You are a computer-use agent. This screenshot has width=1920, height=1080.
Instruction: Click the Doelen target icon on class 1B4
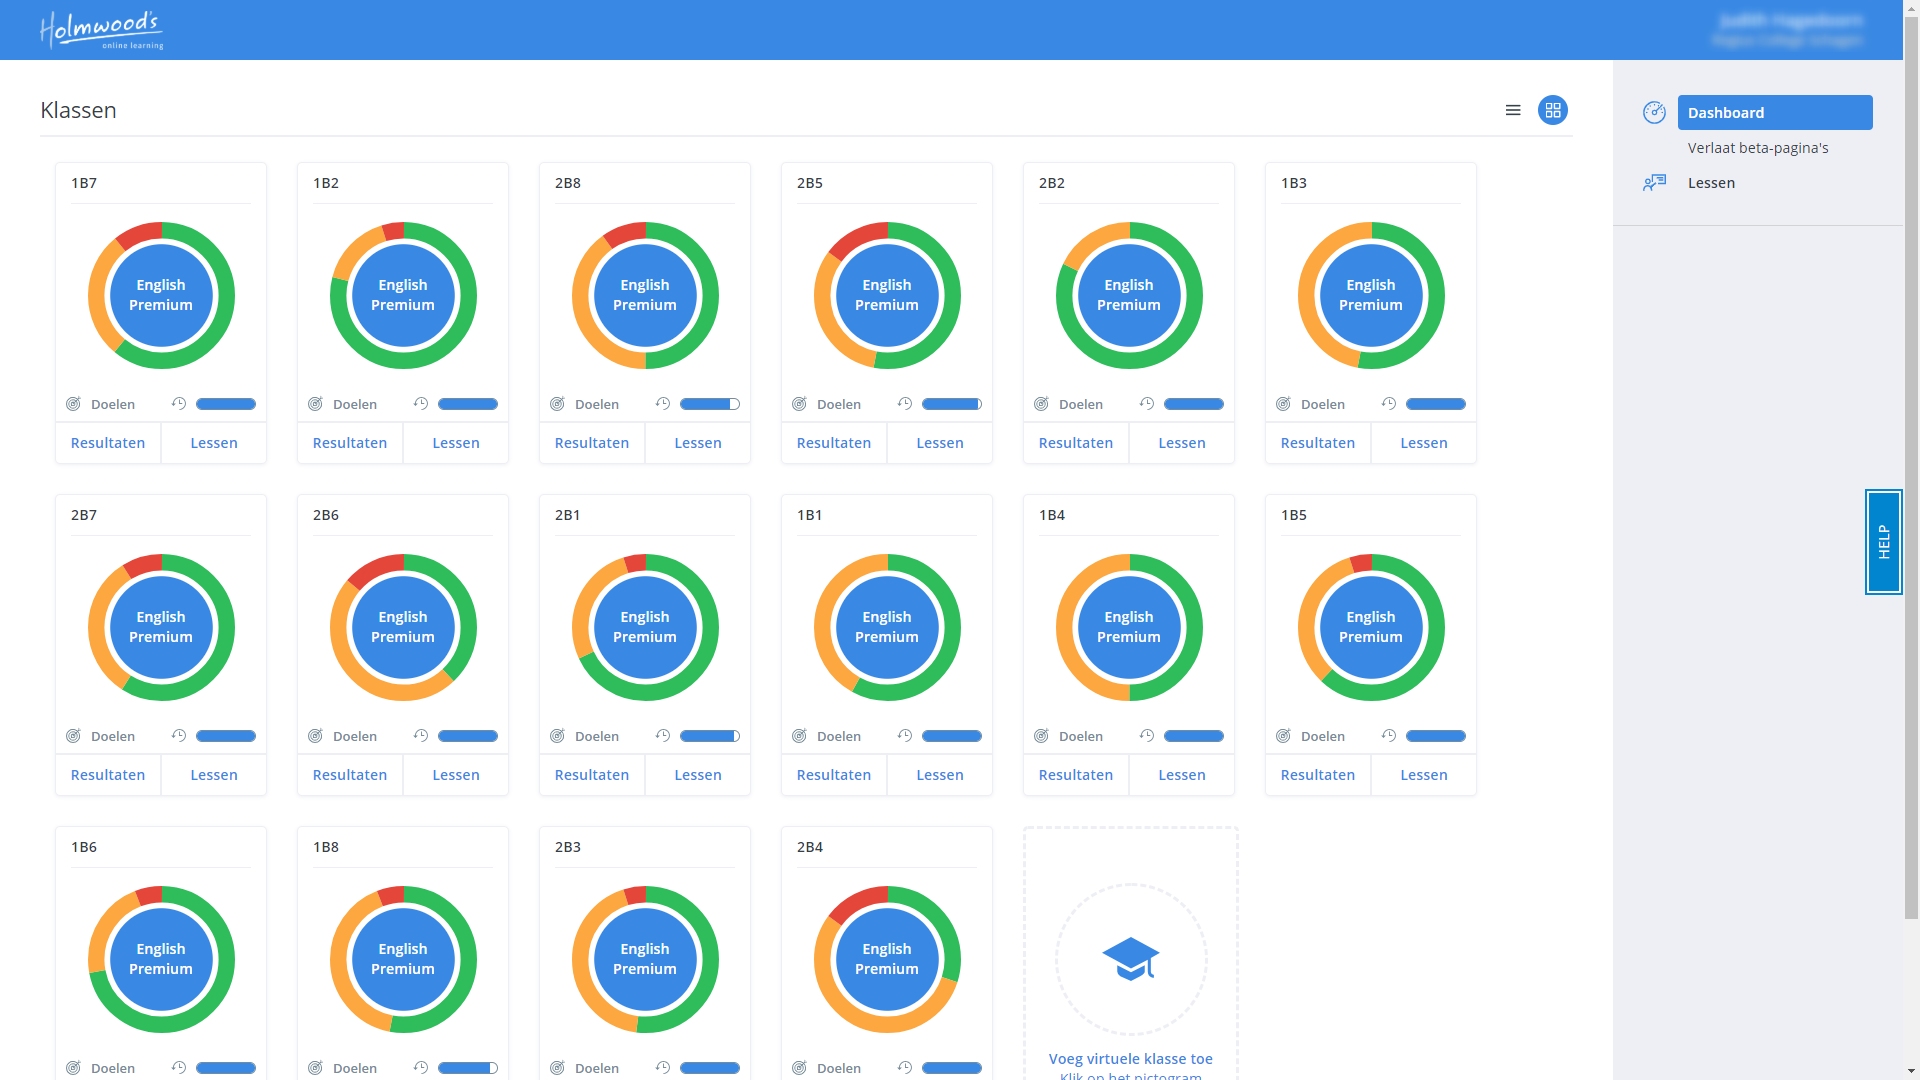pyautogui.click(x=1041, y=736)
